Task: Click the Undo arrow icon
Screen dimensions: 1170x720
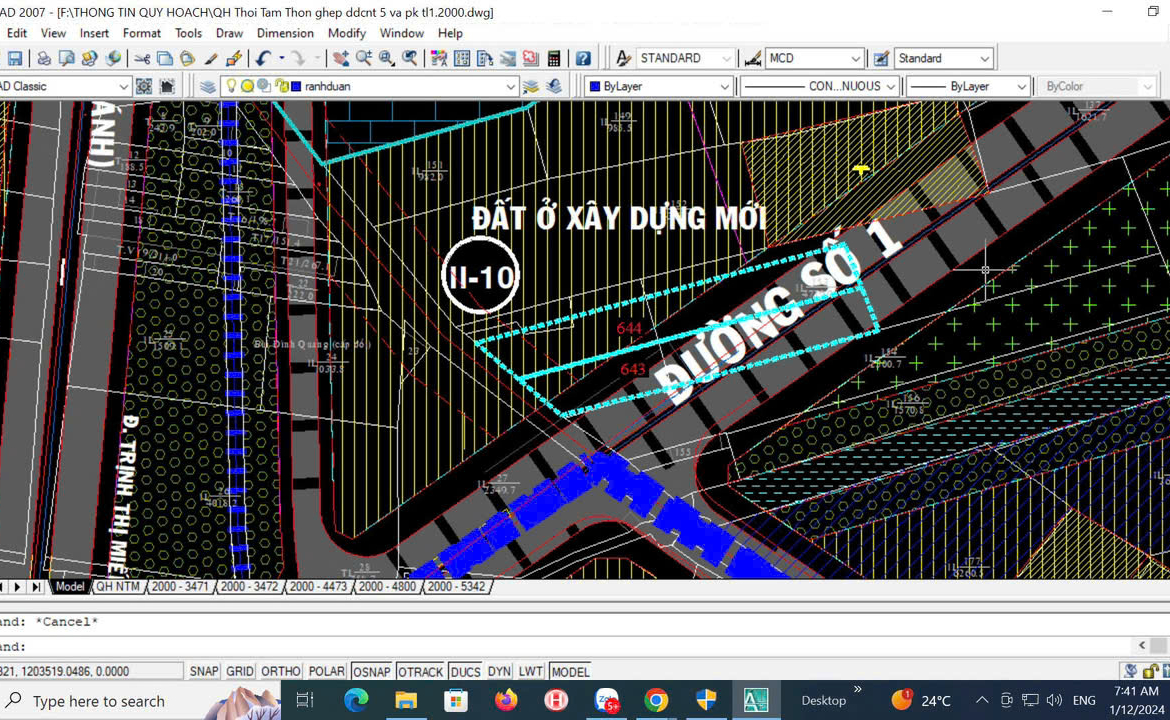Action: tap(263, 59)
